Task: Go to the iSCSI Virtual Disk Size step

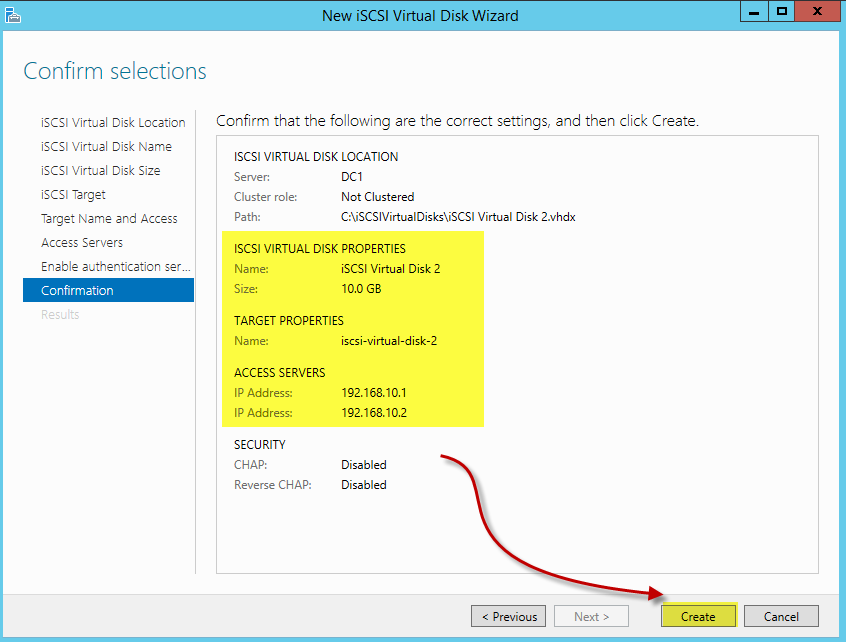Action: click(100, 170)
